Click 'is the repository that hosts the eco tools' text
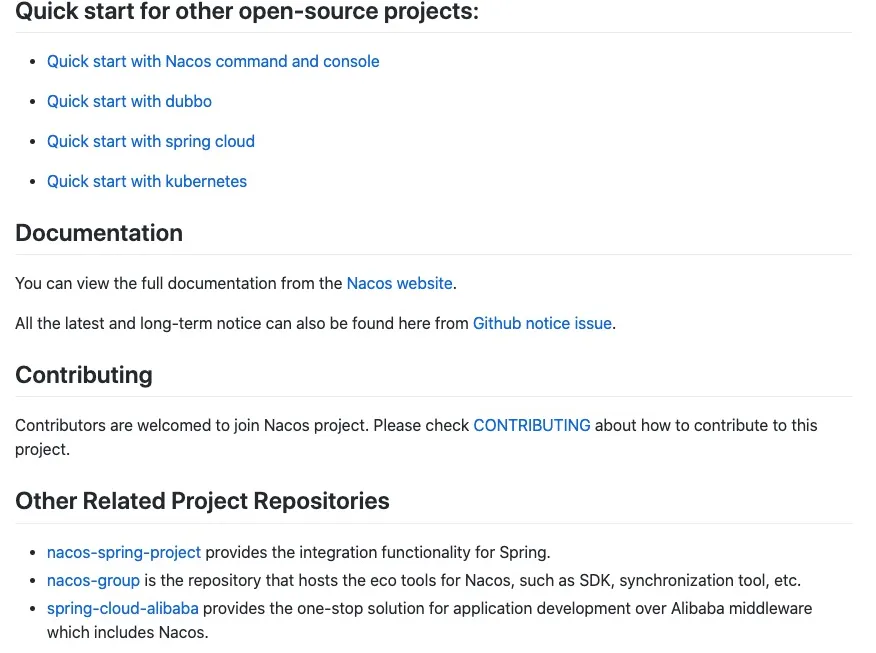876x653 pixels. (x=472, y=581)
